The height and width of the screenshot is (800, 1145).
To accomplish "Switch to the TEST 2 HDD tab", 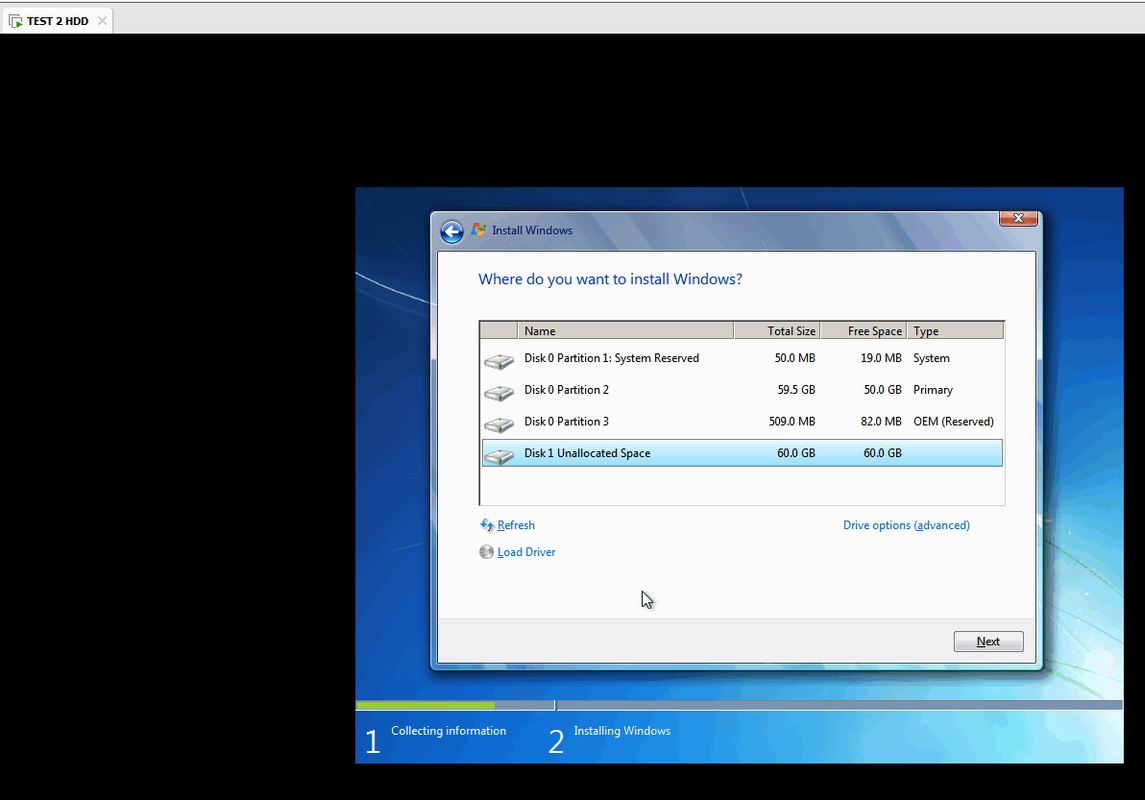I will coord(57,21).
